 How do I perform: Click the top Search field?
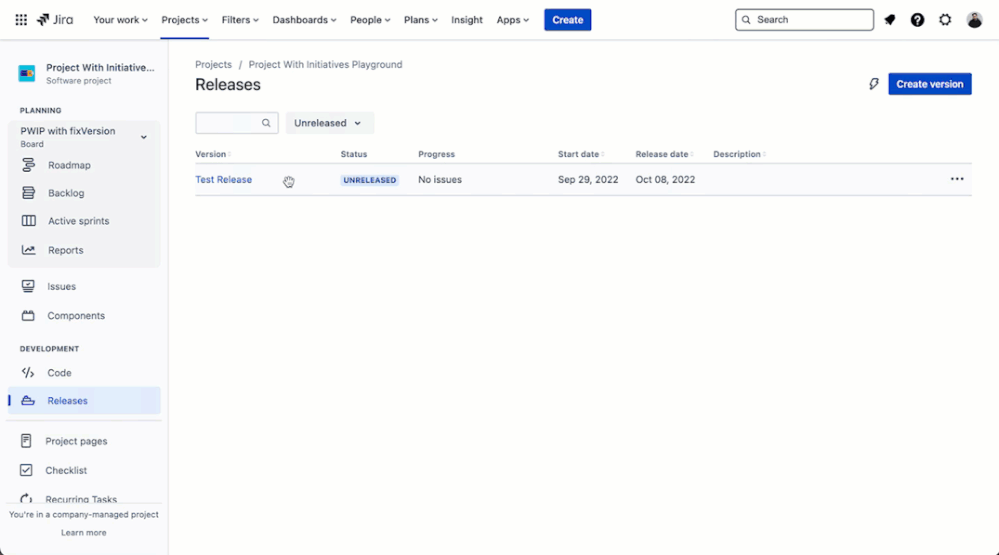(x=804, y=20)
